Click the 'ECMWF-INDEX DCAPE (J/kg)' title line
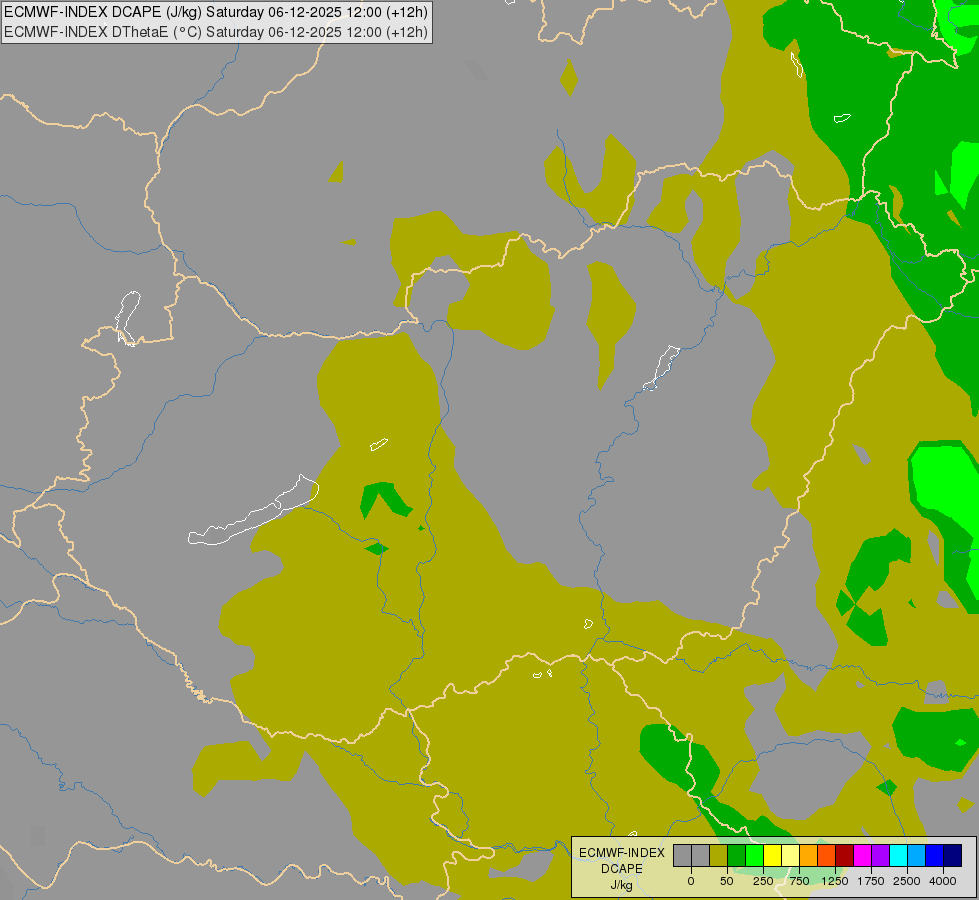 coord(216,12)
